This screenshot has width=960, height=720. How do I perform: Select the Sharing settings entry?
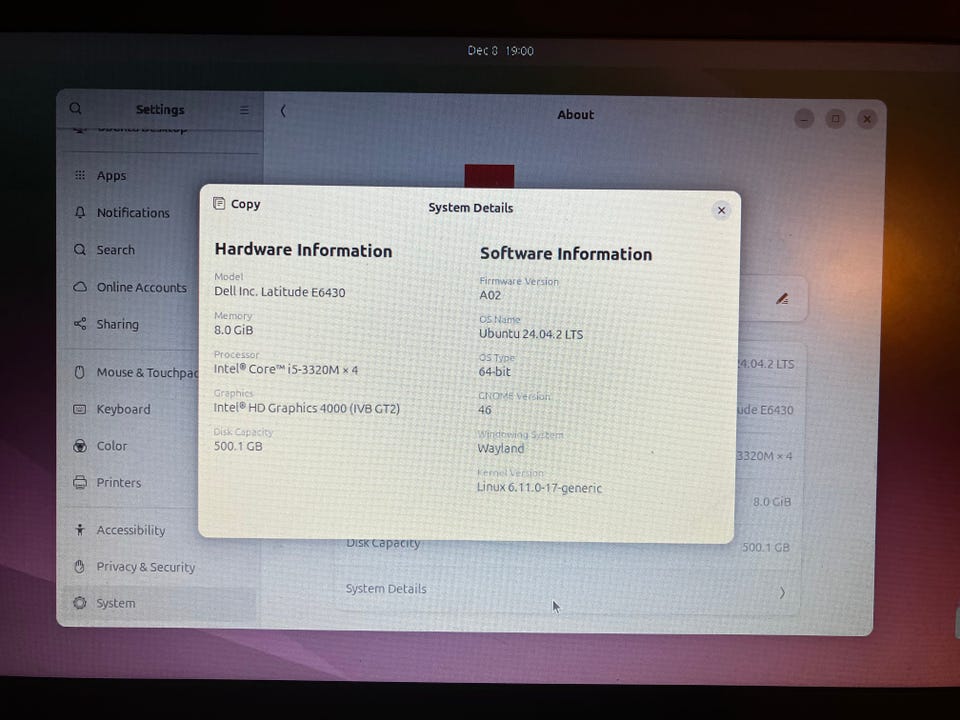tap(117, 324)
